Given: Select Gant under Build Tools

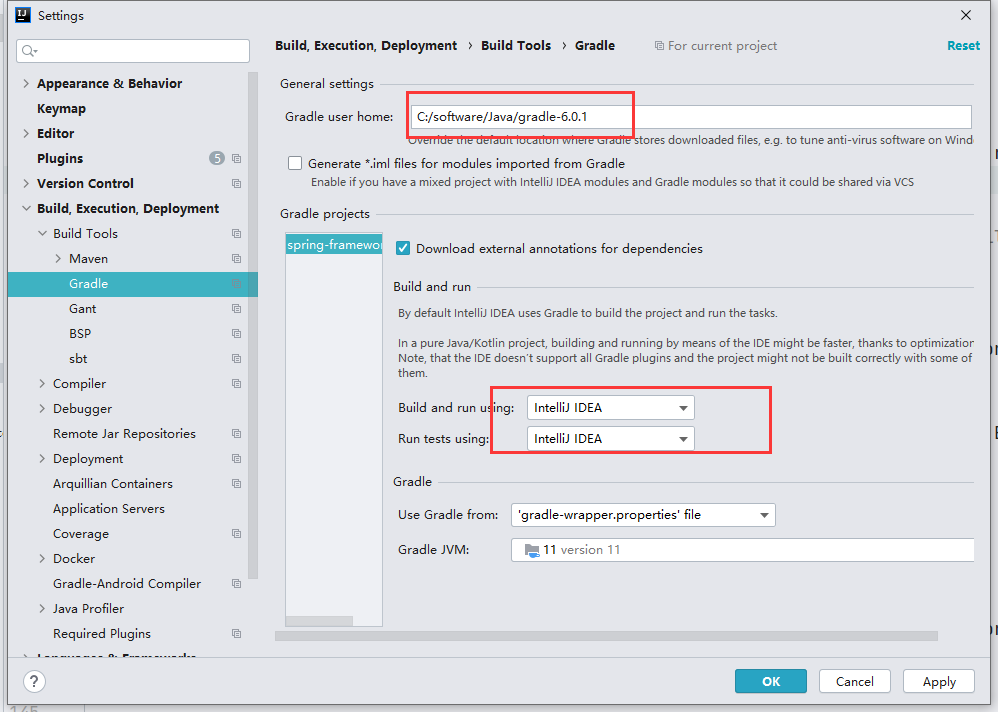Looking at the screenshot, I should coord(82,309).
